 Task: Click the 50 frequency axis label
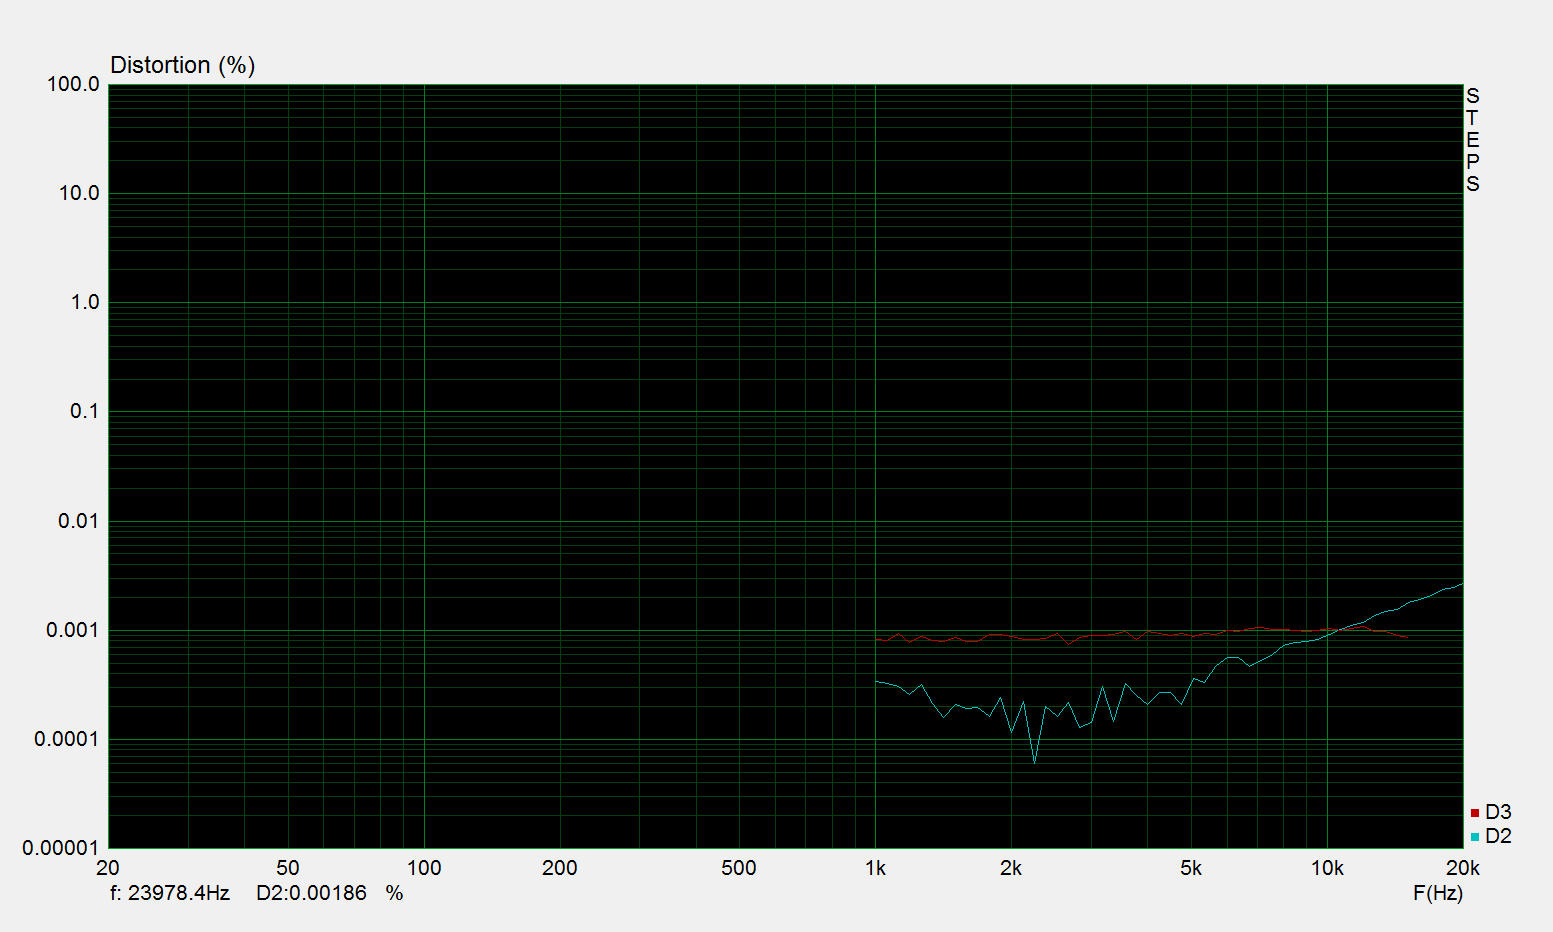288,868
